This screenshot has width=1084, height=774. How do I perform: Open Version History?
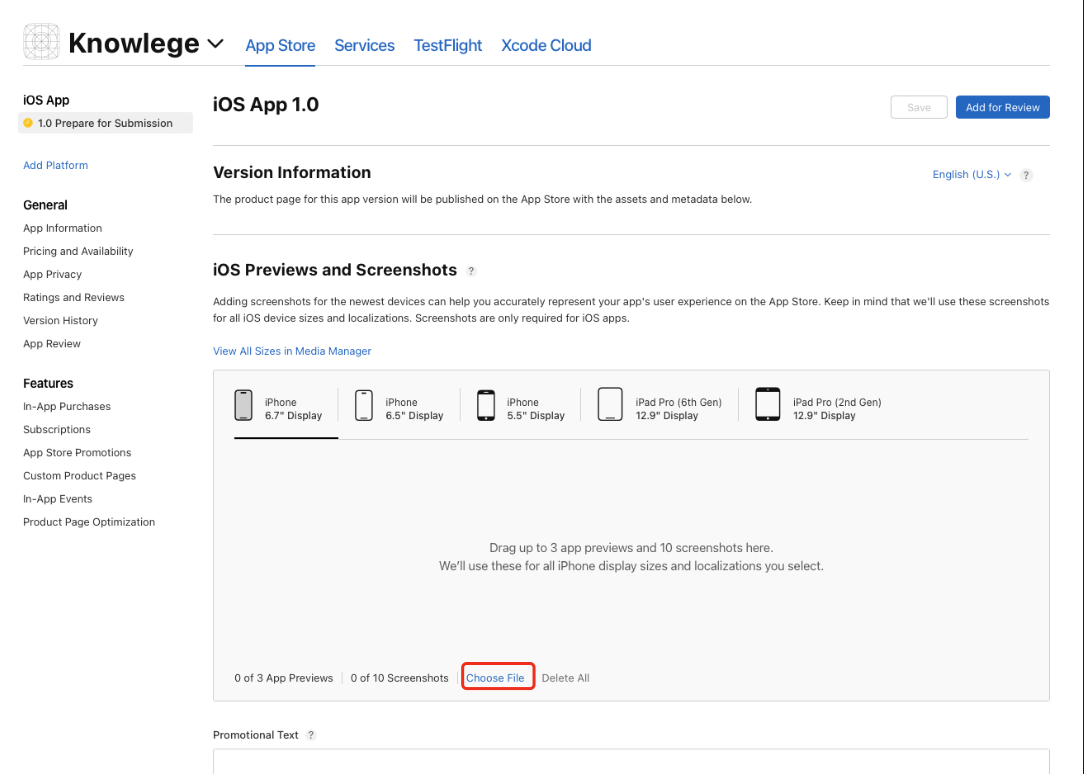[x=60, y=321]
